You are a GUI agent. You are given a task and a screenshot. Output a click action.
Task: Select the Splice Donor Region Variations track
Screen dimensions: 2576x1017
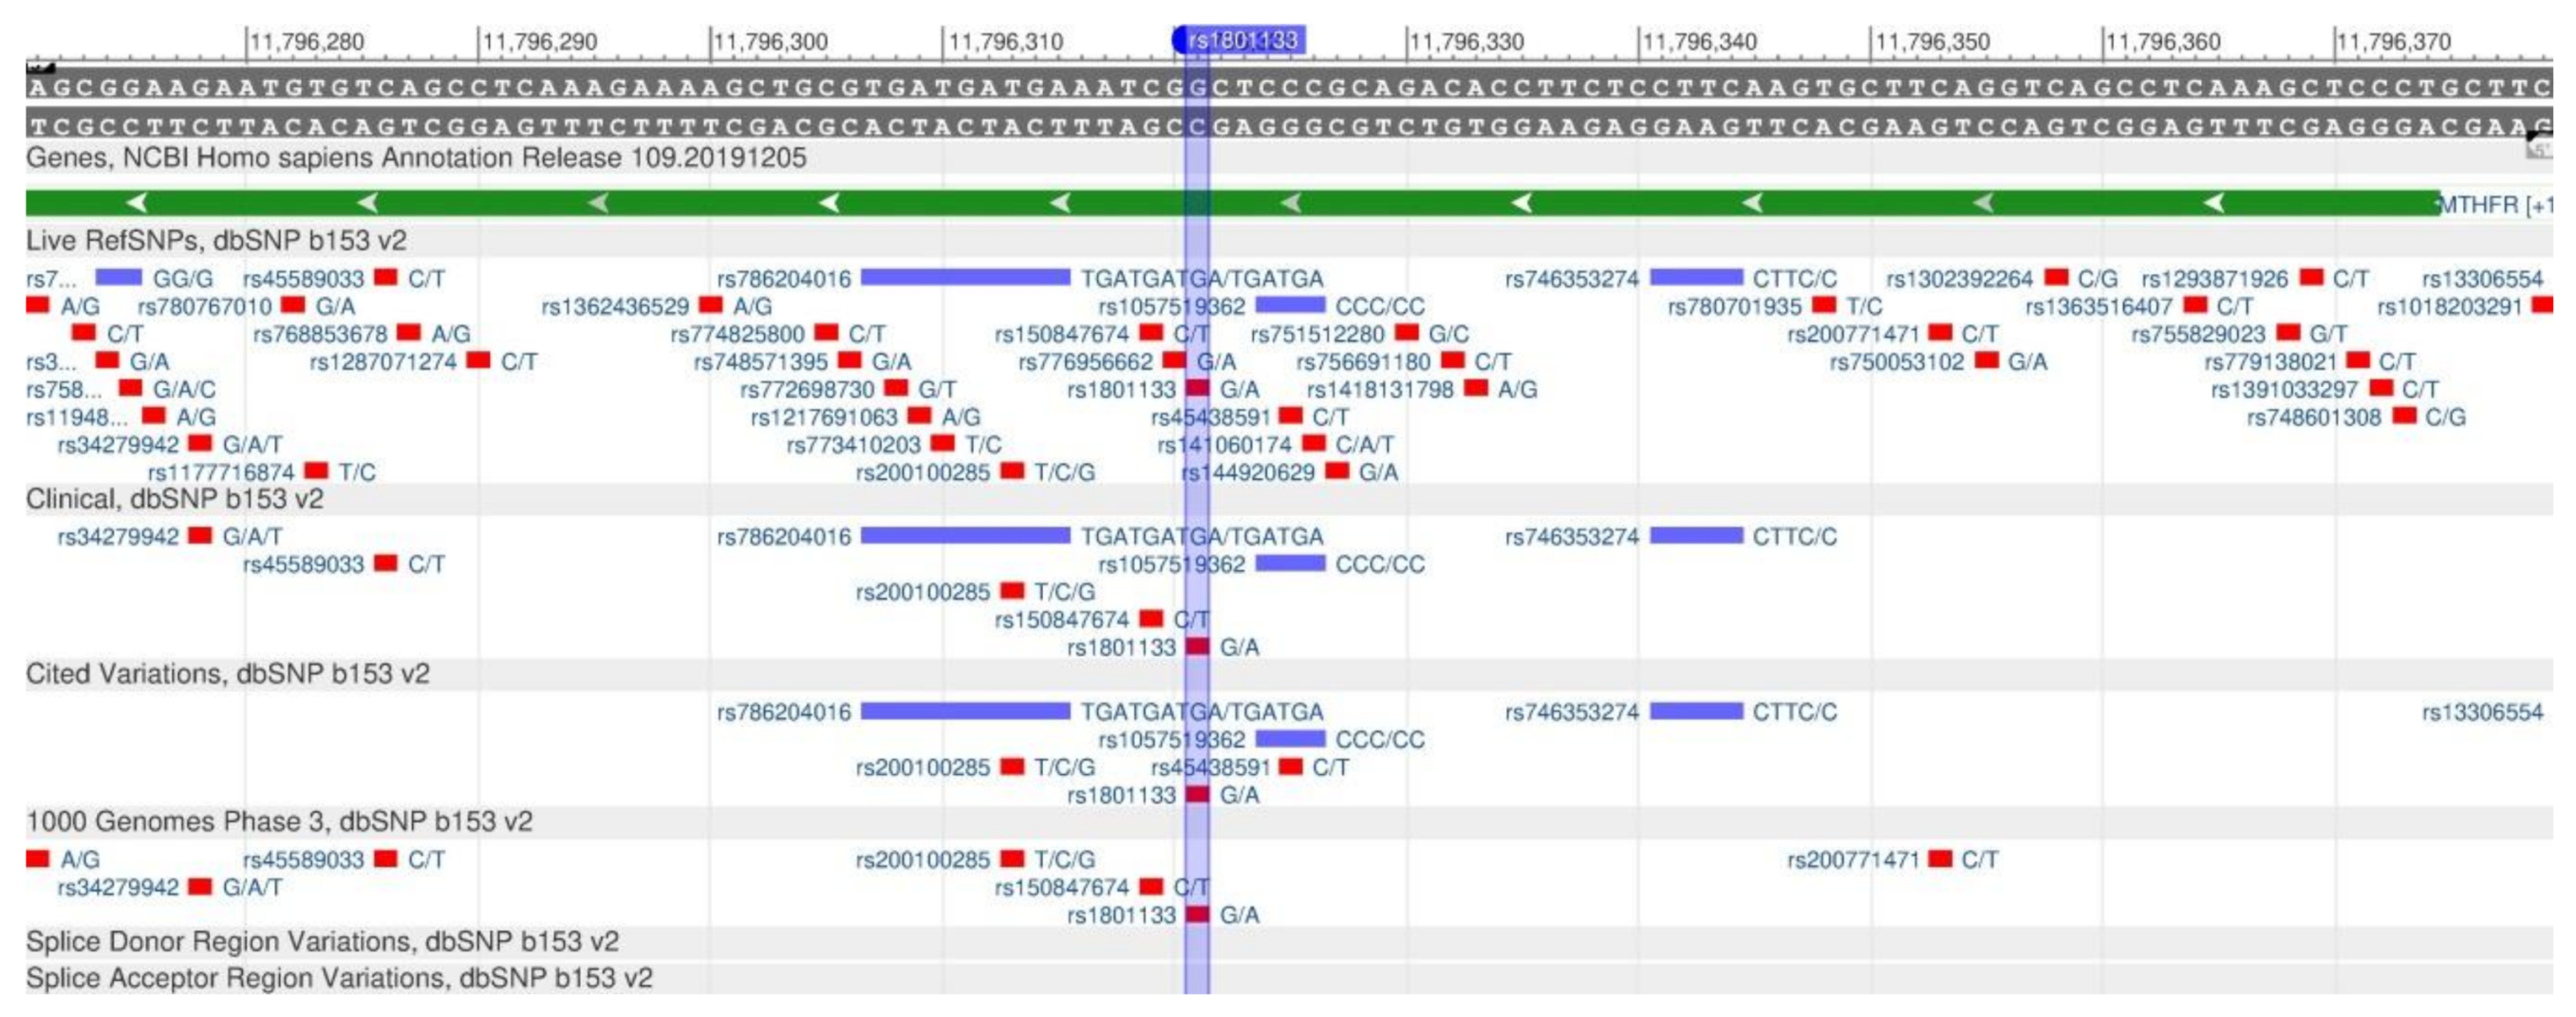(322, 942)
